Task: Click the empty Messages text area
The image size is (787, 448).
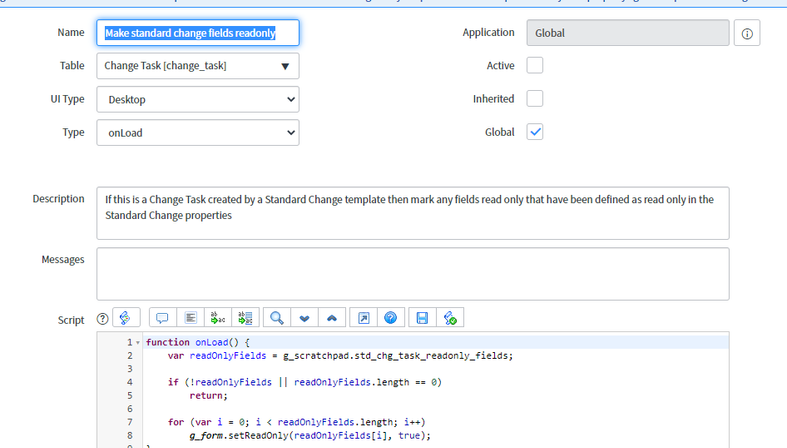Action: (x=413, y=274)
